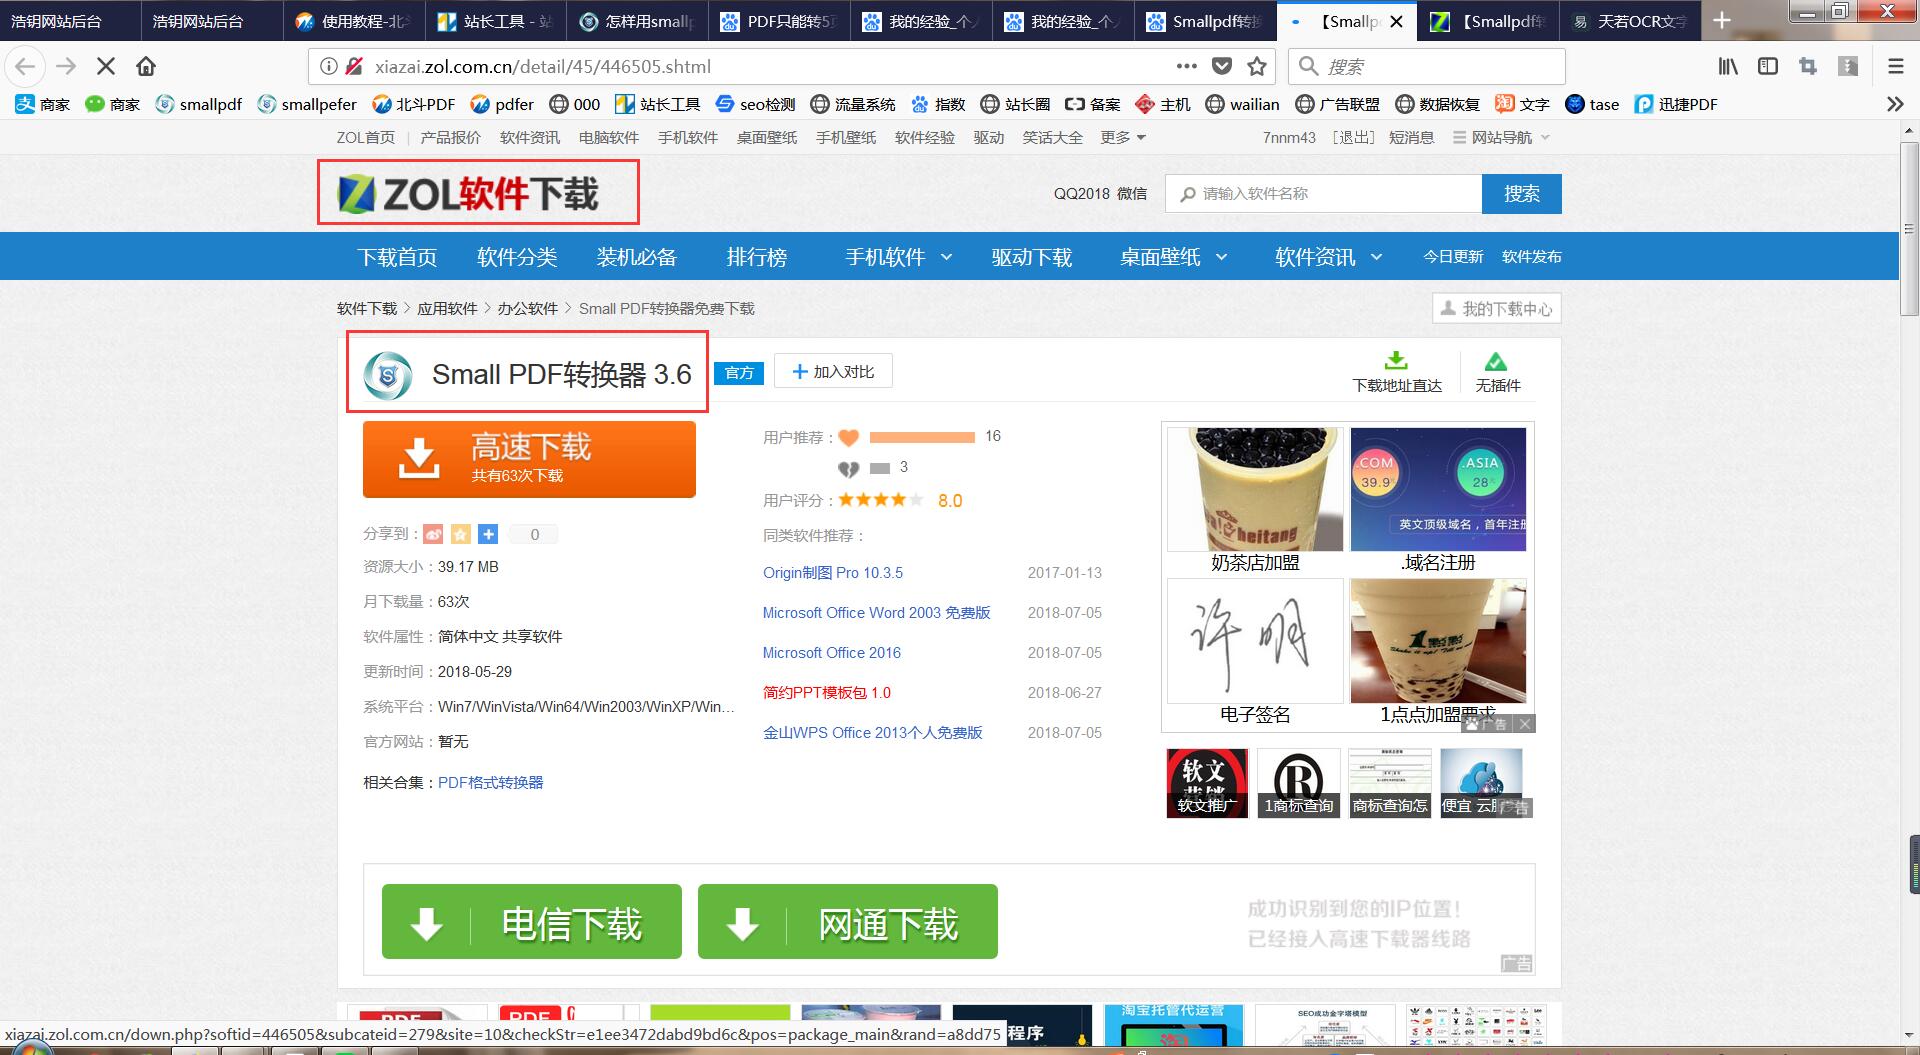This screenshot has height=1055, width=1920.
Task: Open the seo检测 bookmark
Action: [x=755, y=104]
